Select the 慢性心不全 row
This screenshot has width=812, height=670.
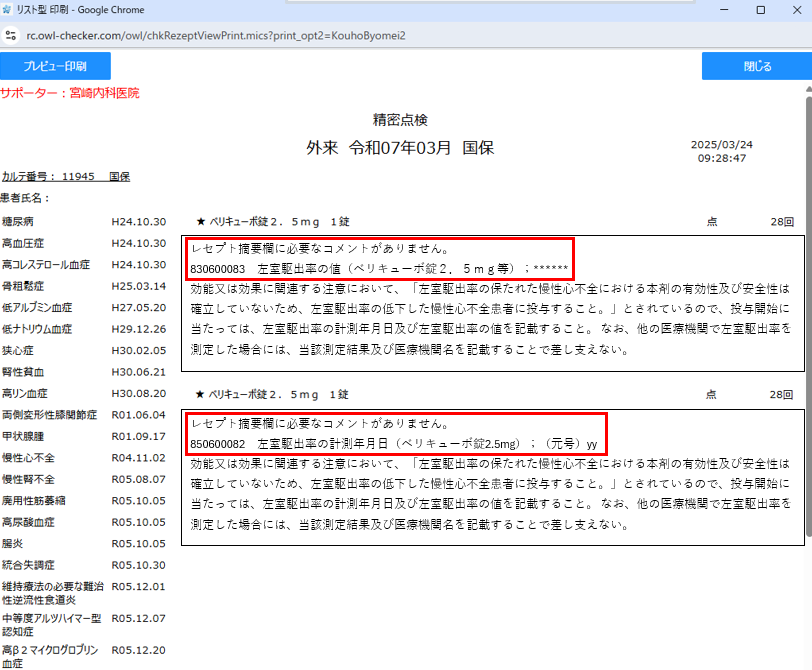click(84, 458)
